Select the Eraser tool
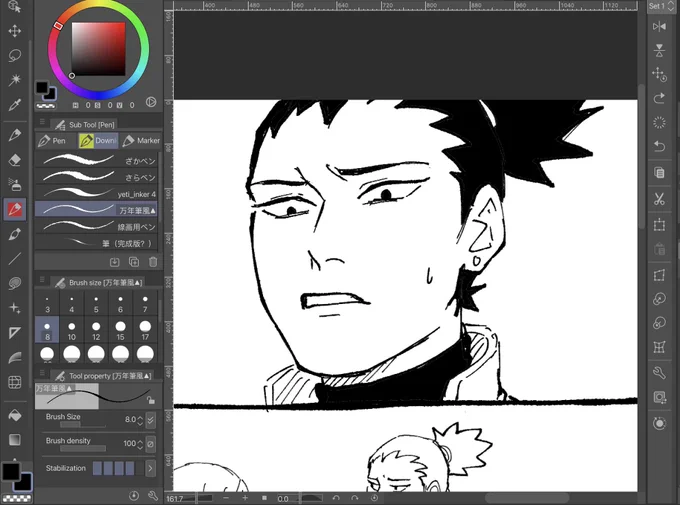The image size is (680, 505). [15, 160]
